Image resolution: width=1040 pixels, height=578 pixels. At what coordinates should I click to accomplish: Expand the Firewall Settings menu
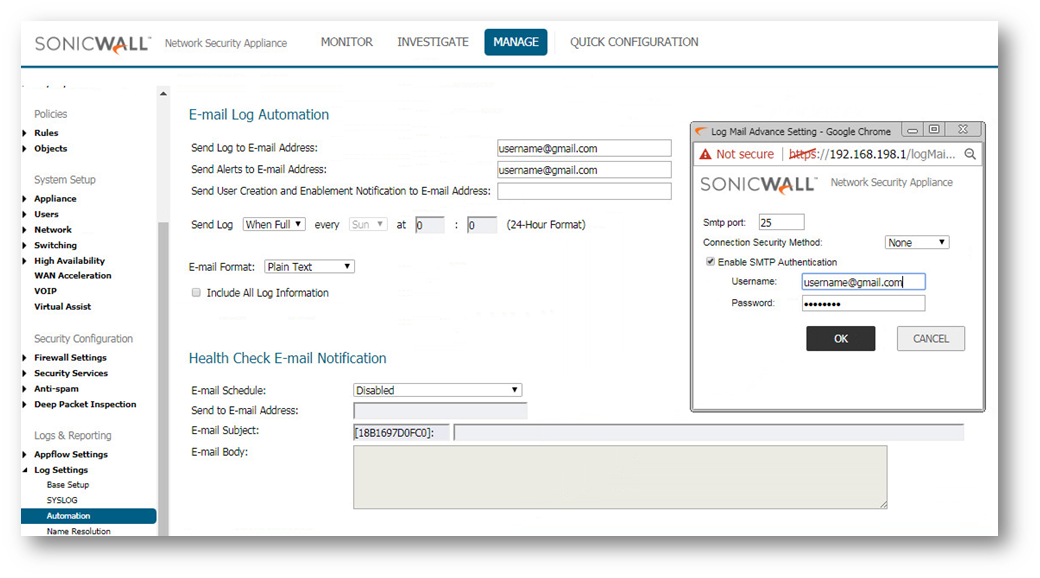point(70,358)
